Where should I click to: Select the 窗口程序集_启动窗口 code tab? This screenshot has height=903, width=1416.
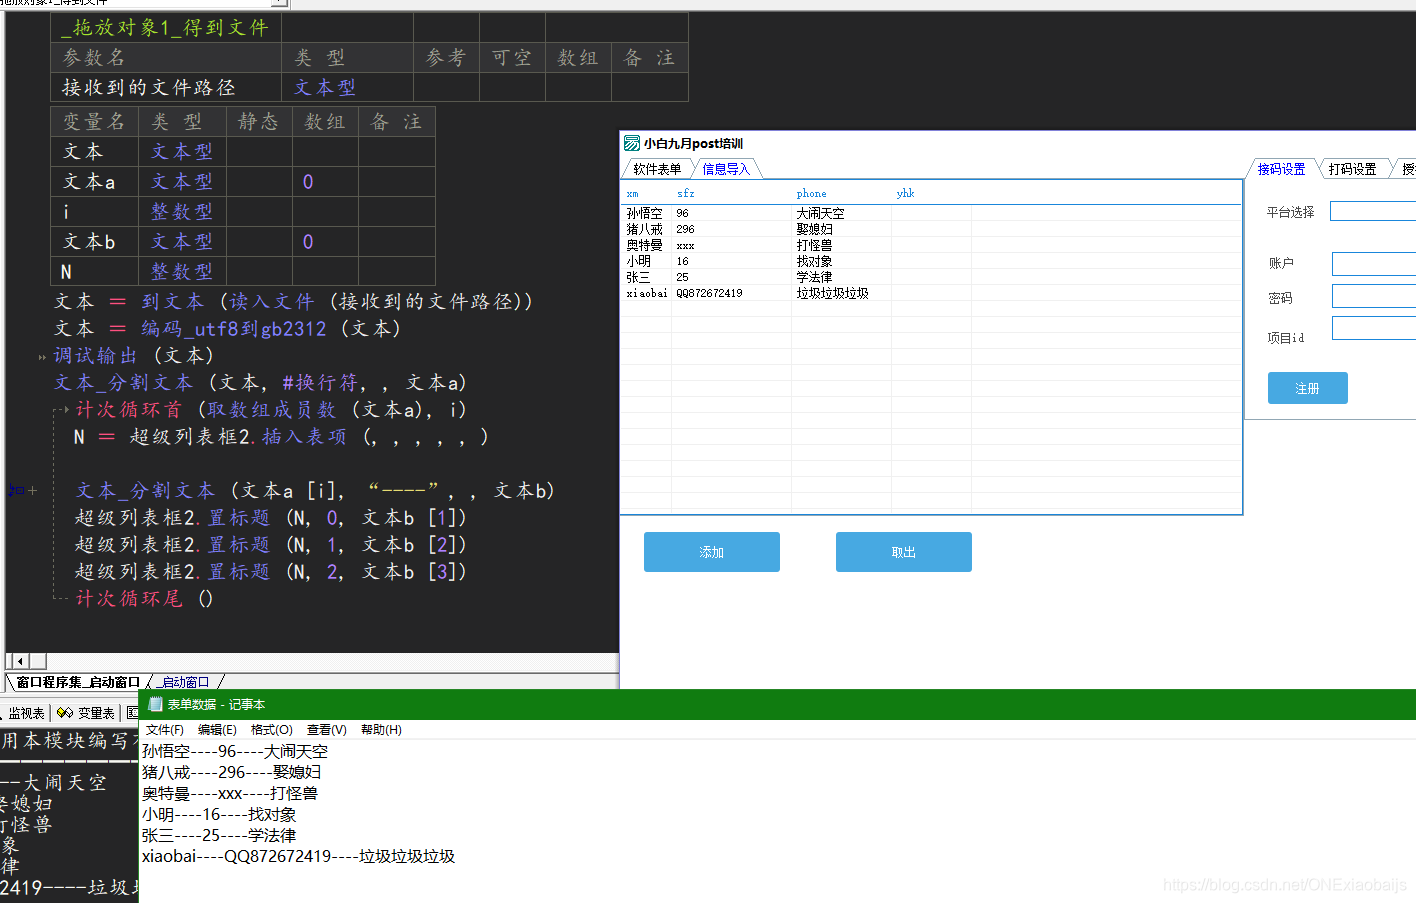pyautogui.click(x=78, y=682)
